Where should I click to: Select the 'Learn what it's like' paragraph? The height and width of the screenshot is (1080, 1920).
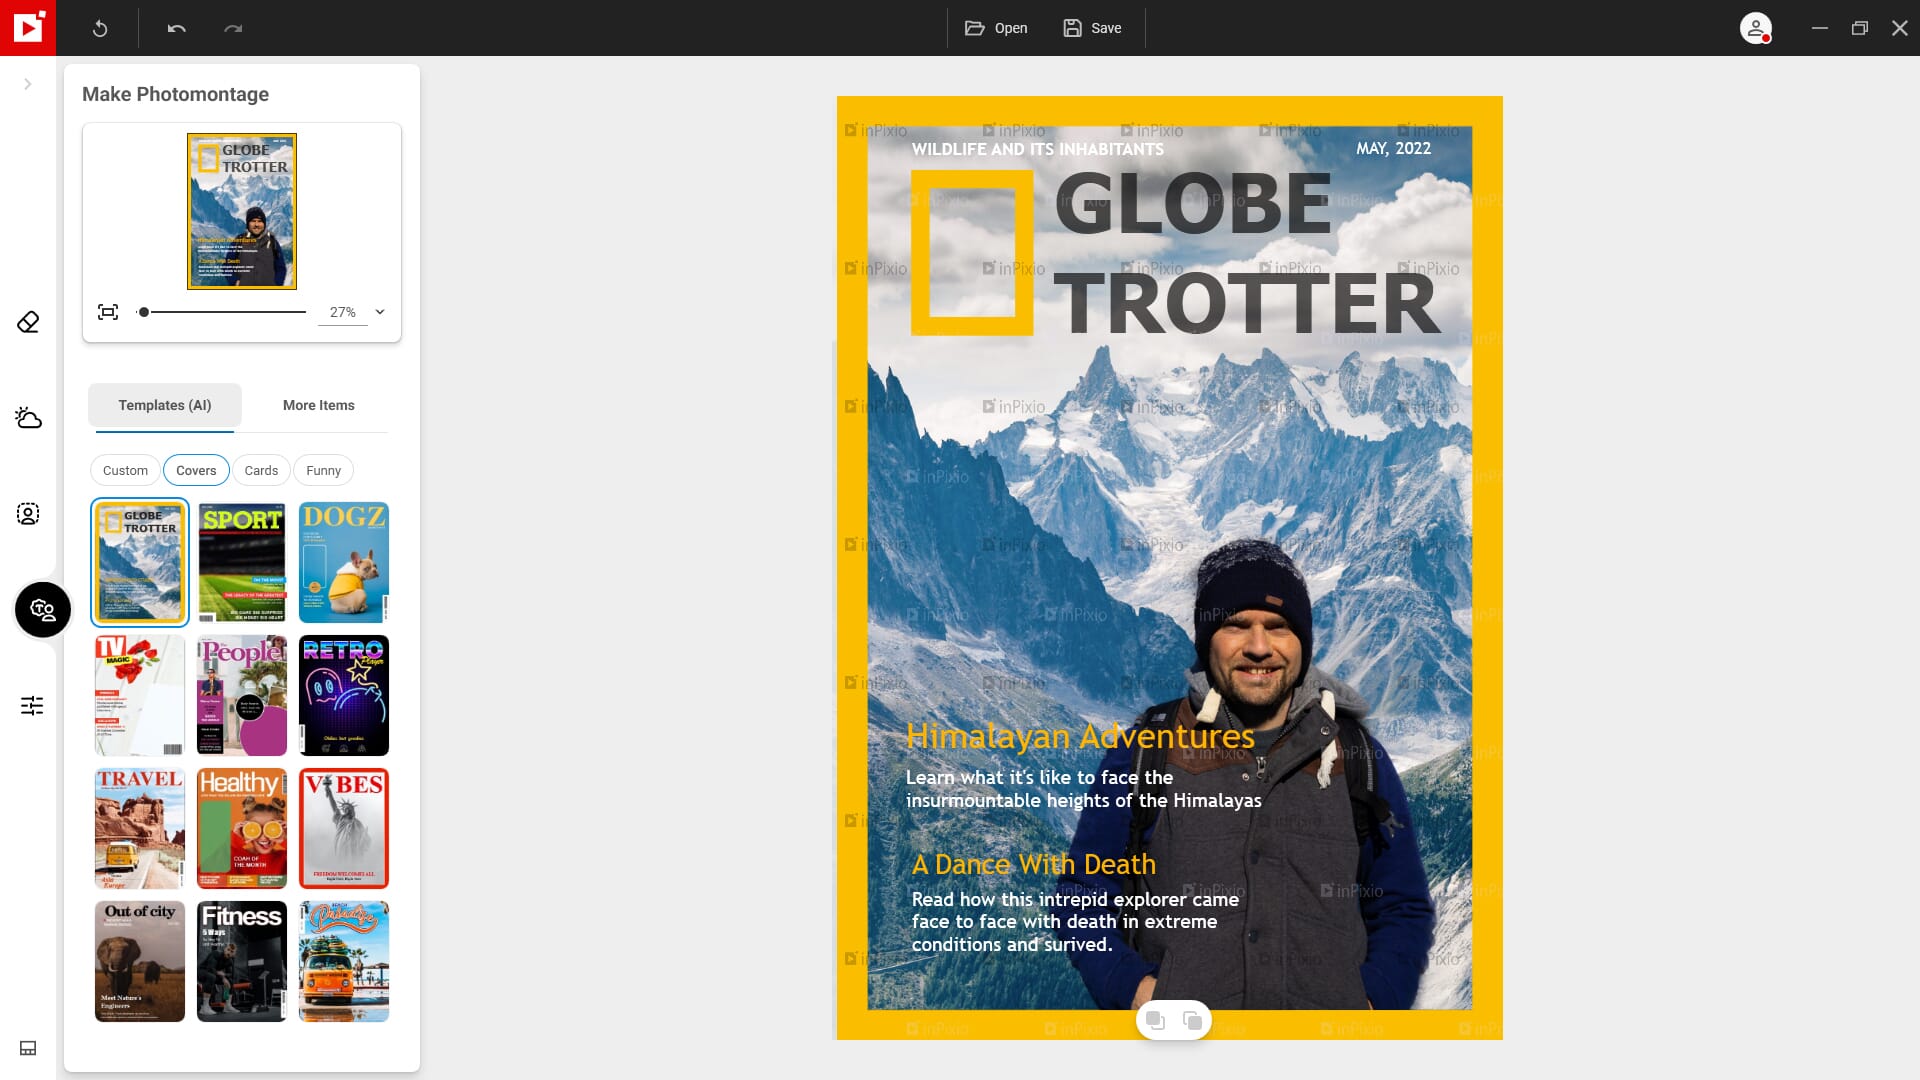[1083, 789]
